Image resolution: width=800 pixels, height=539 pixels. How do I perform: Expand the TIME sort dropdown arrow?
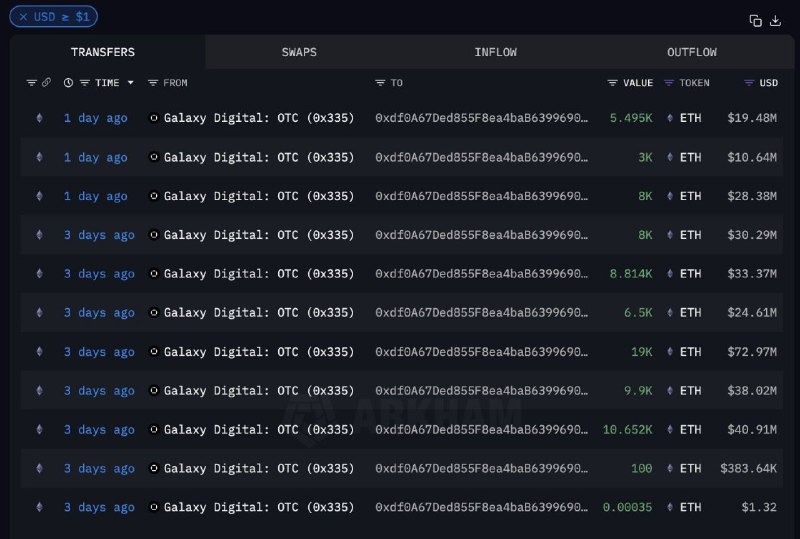tap(131, 83)
